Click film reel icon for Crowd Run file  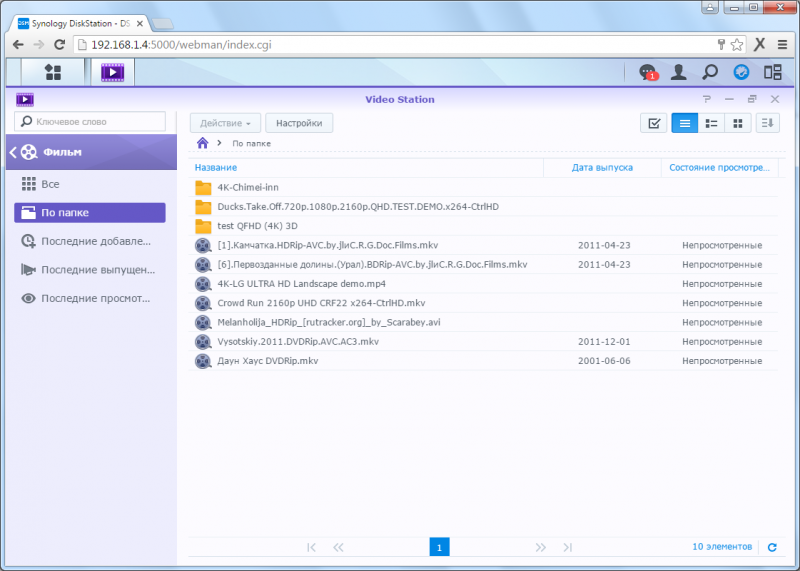pyautogui.click(x=203, y=303)
